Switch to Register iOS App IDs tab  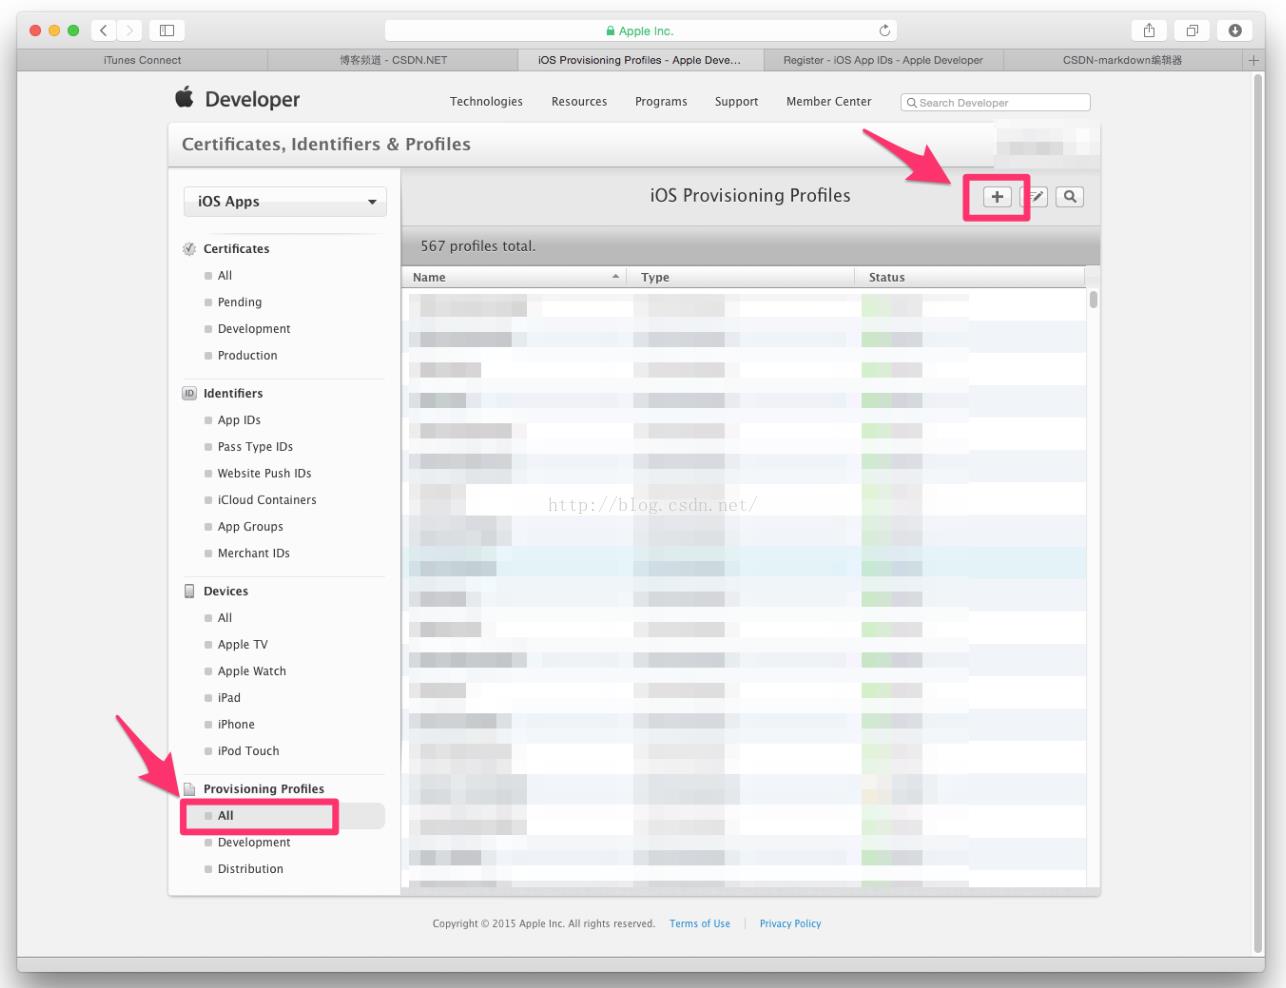coord(883,60)
